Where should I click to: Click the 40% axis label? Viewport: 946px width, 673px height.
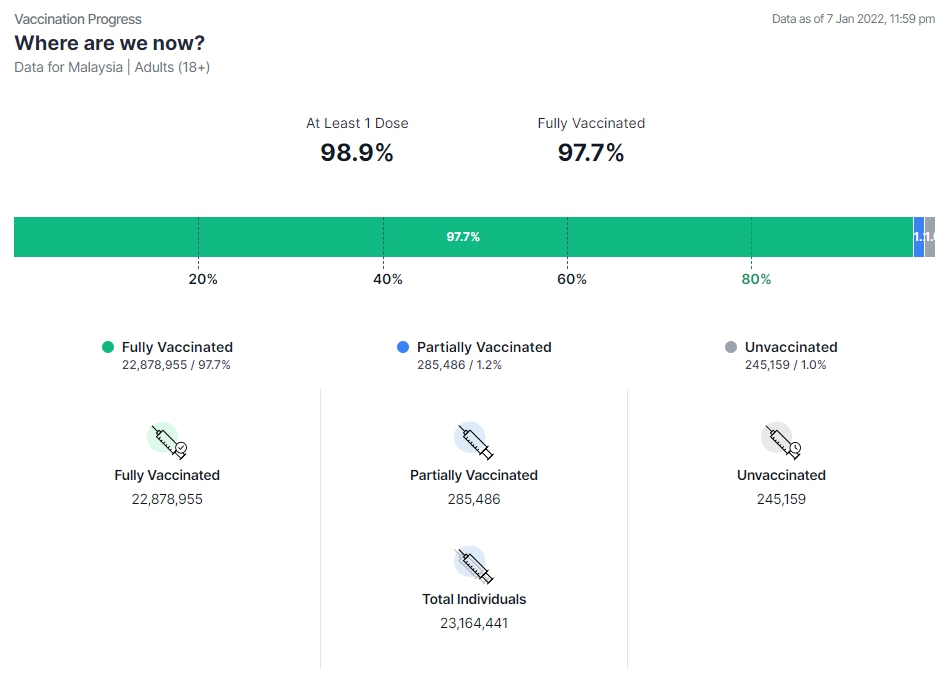click(388, 279)
